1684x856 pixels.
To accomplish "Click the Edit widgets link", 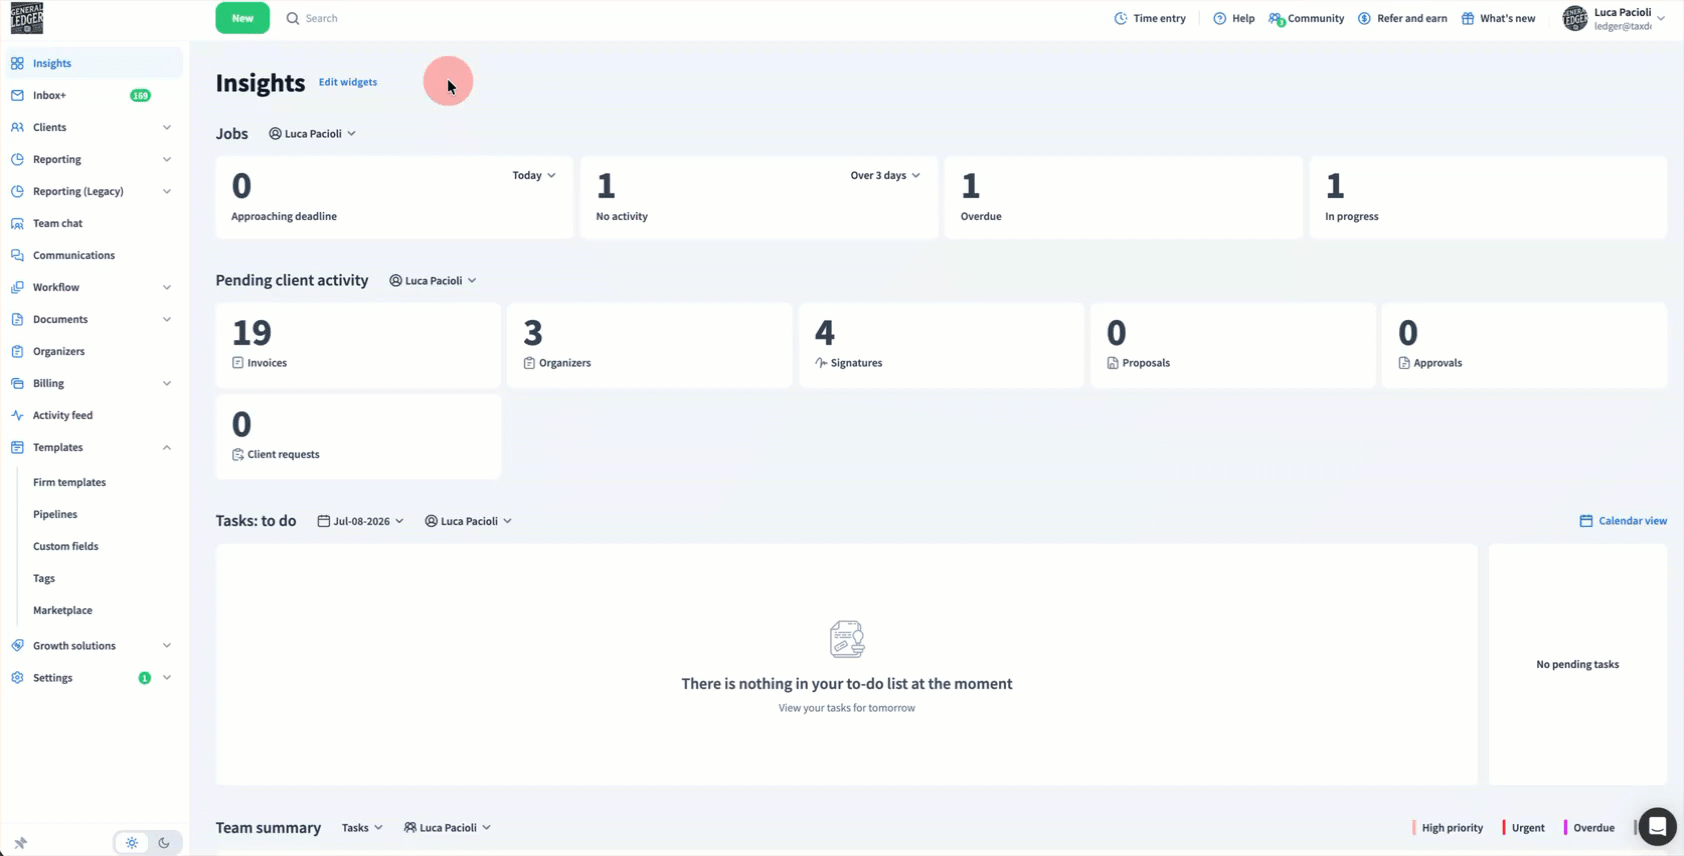I will coord(348,82).
